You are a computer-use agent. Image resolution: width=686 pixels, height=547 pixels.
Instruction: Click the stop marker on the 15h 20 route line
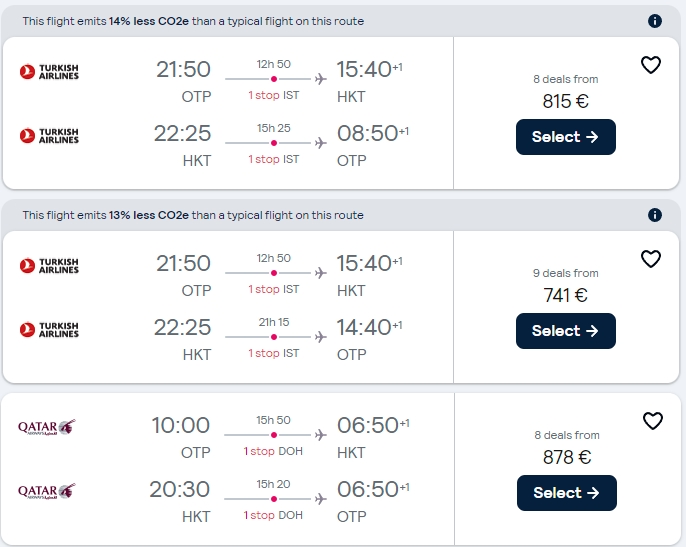[x=274, y=499]
